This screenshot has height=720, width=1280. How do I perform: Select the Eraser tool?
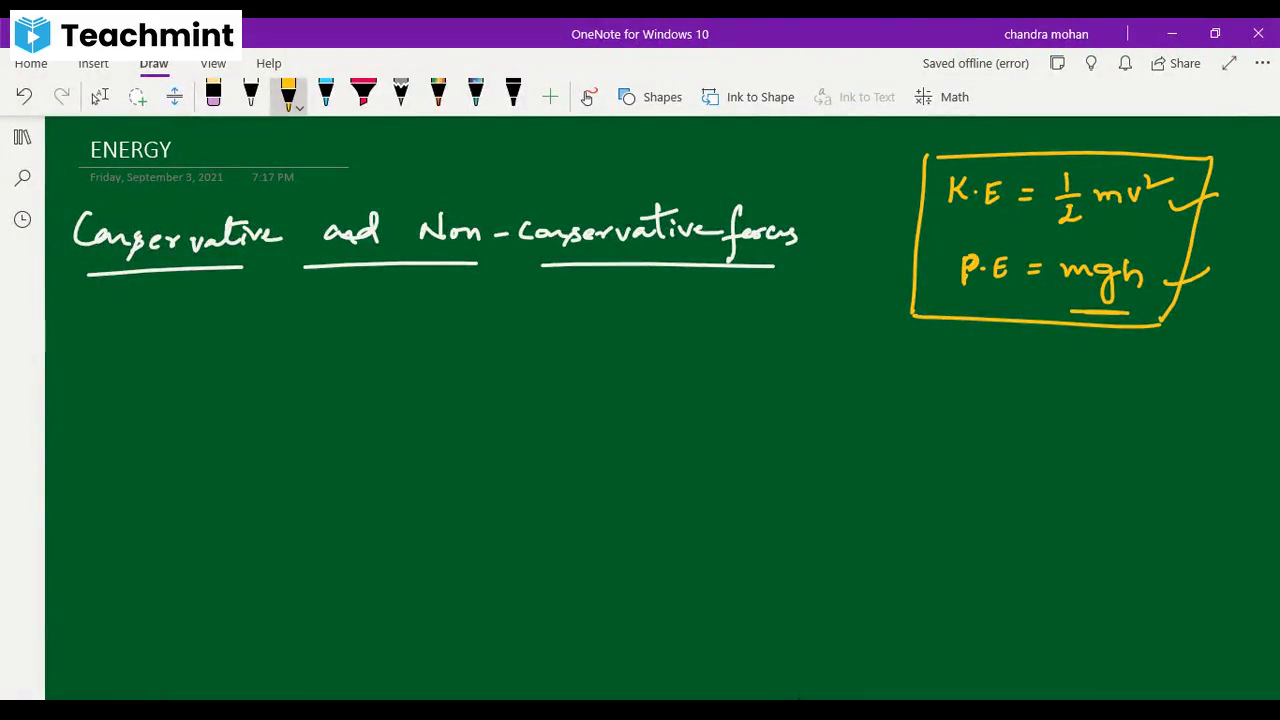[x=213, y=93]
